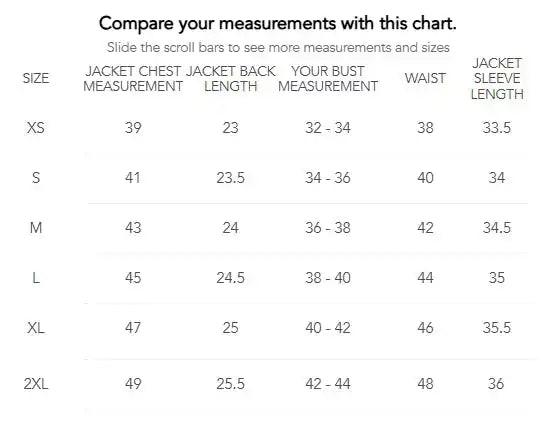Click the SIZE column header
555x431 pixels.
(36, 78)
